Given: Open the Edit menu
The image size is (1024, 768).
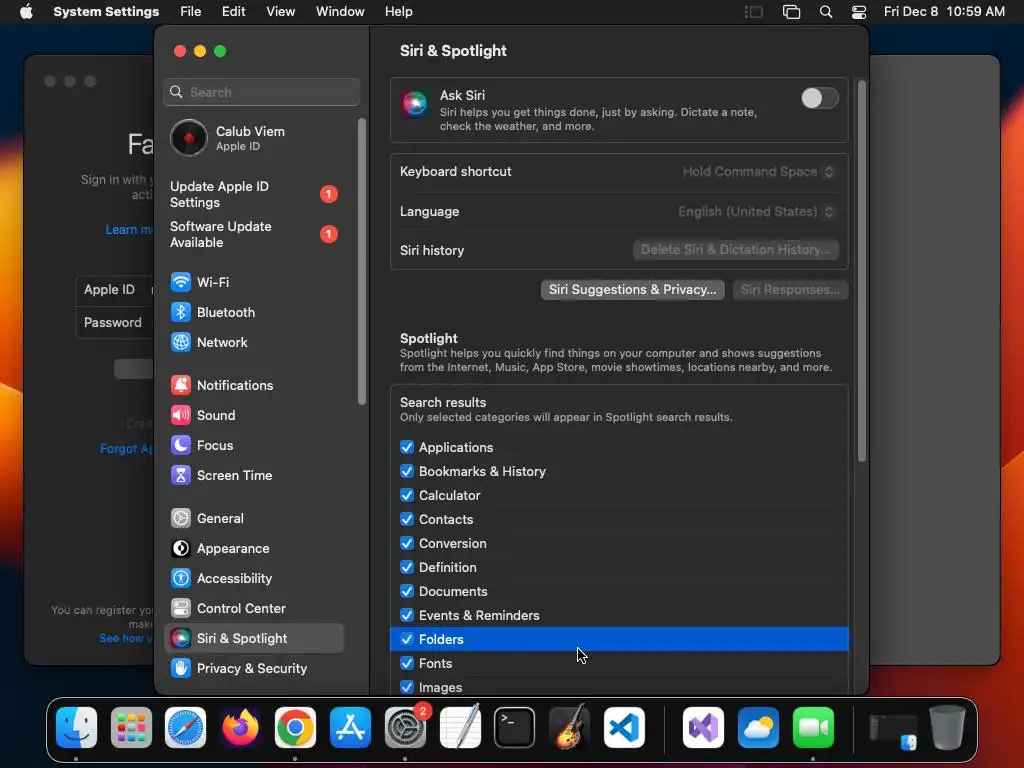Looking at the screenshot, I should tap(233, 12).
